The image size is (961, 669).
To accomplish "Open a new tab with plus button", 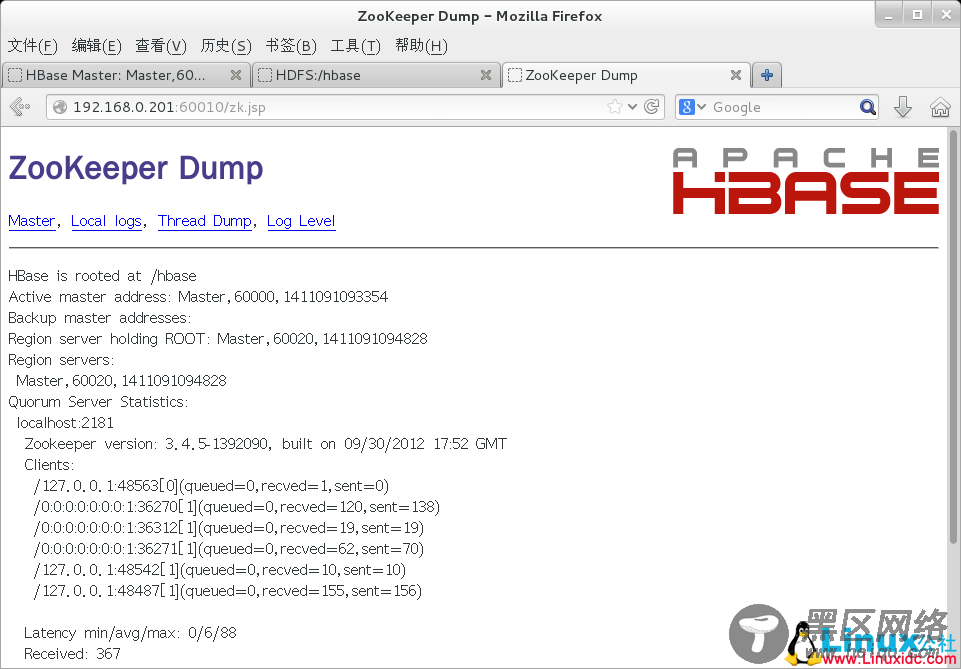I will (767, 75).
